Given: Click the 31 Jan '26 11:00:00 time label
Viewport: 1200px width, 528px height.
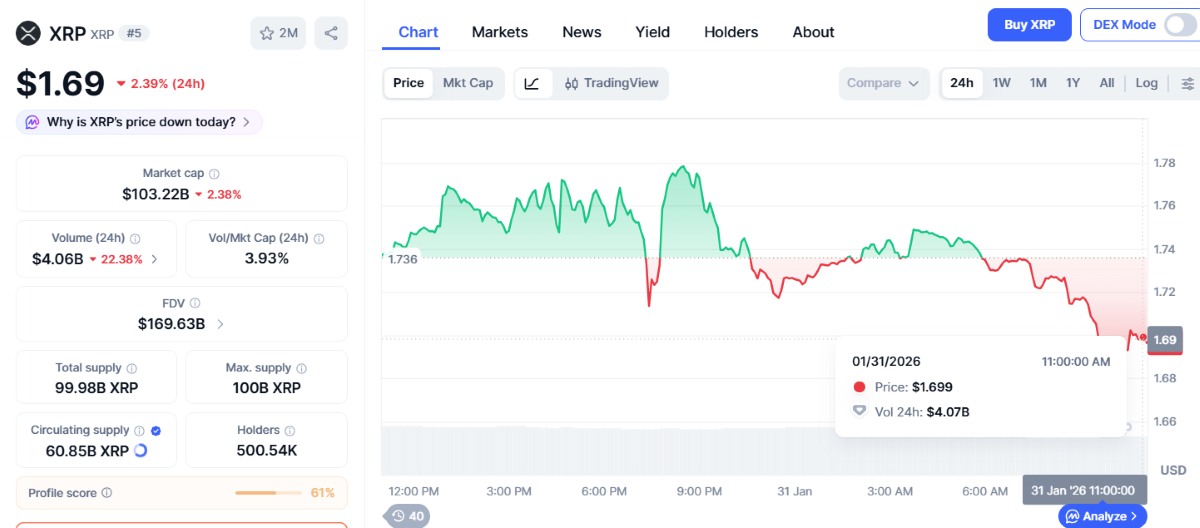Looking at the screenshot, I should tap(1084, 490).
